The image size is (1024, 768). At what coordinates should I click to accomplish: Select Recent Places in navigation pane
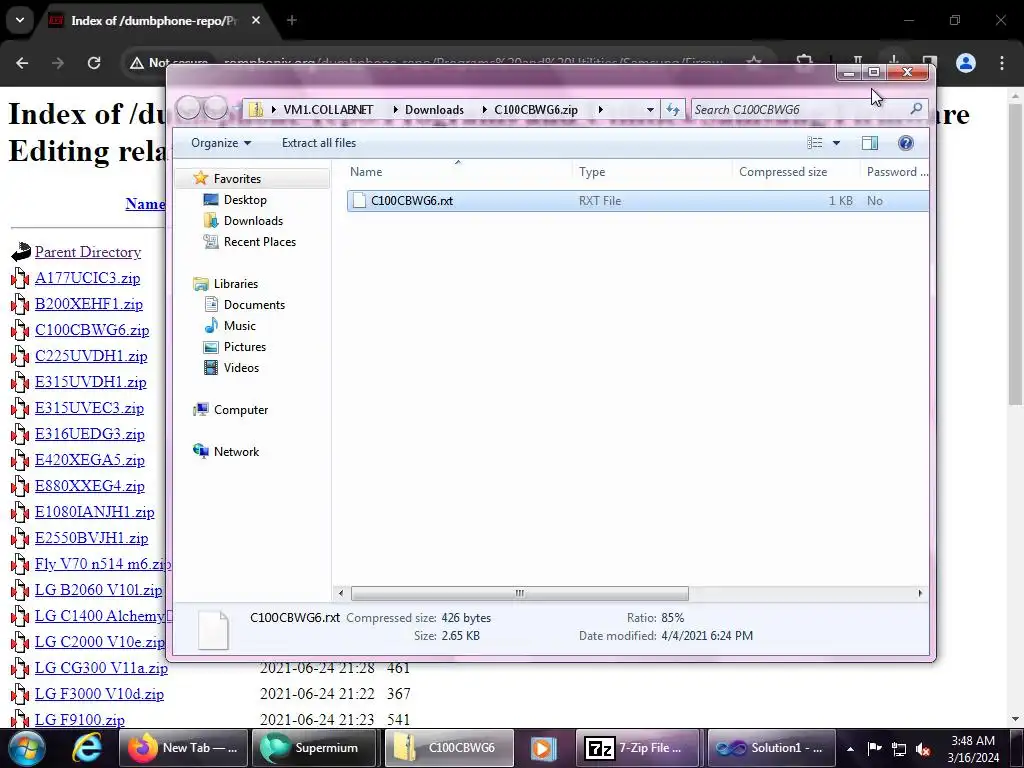(x=259, y=242)
